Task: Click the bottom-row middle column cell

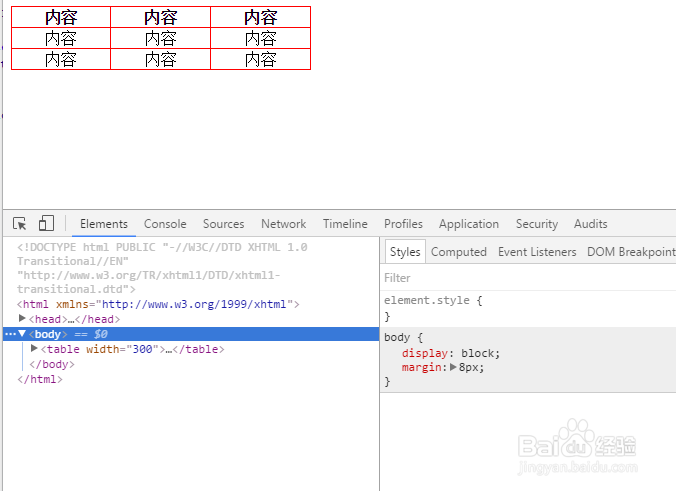Action: pyautogui.click(x=160, y=59)
